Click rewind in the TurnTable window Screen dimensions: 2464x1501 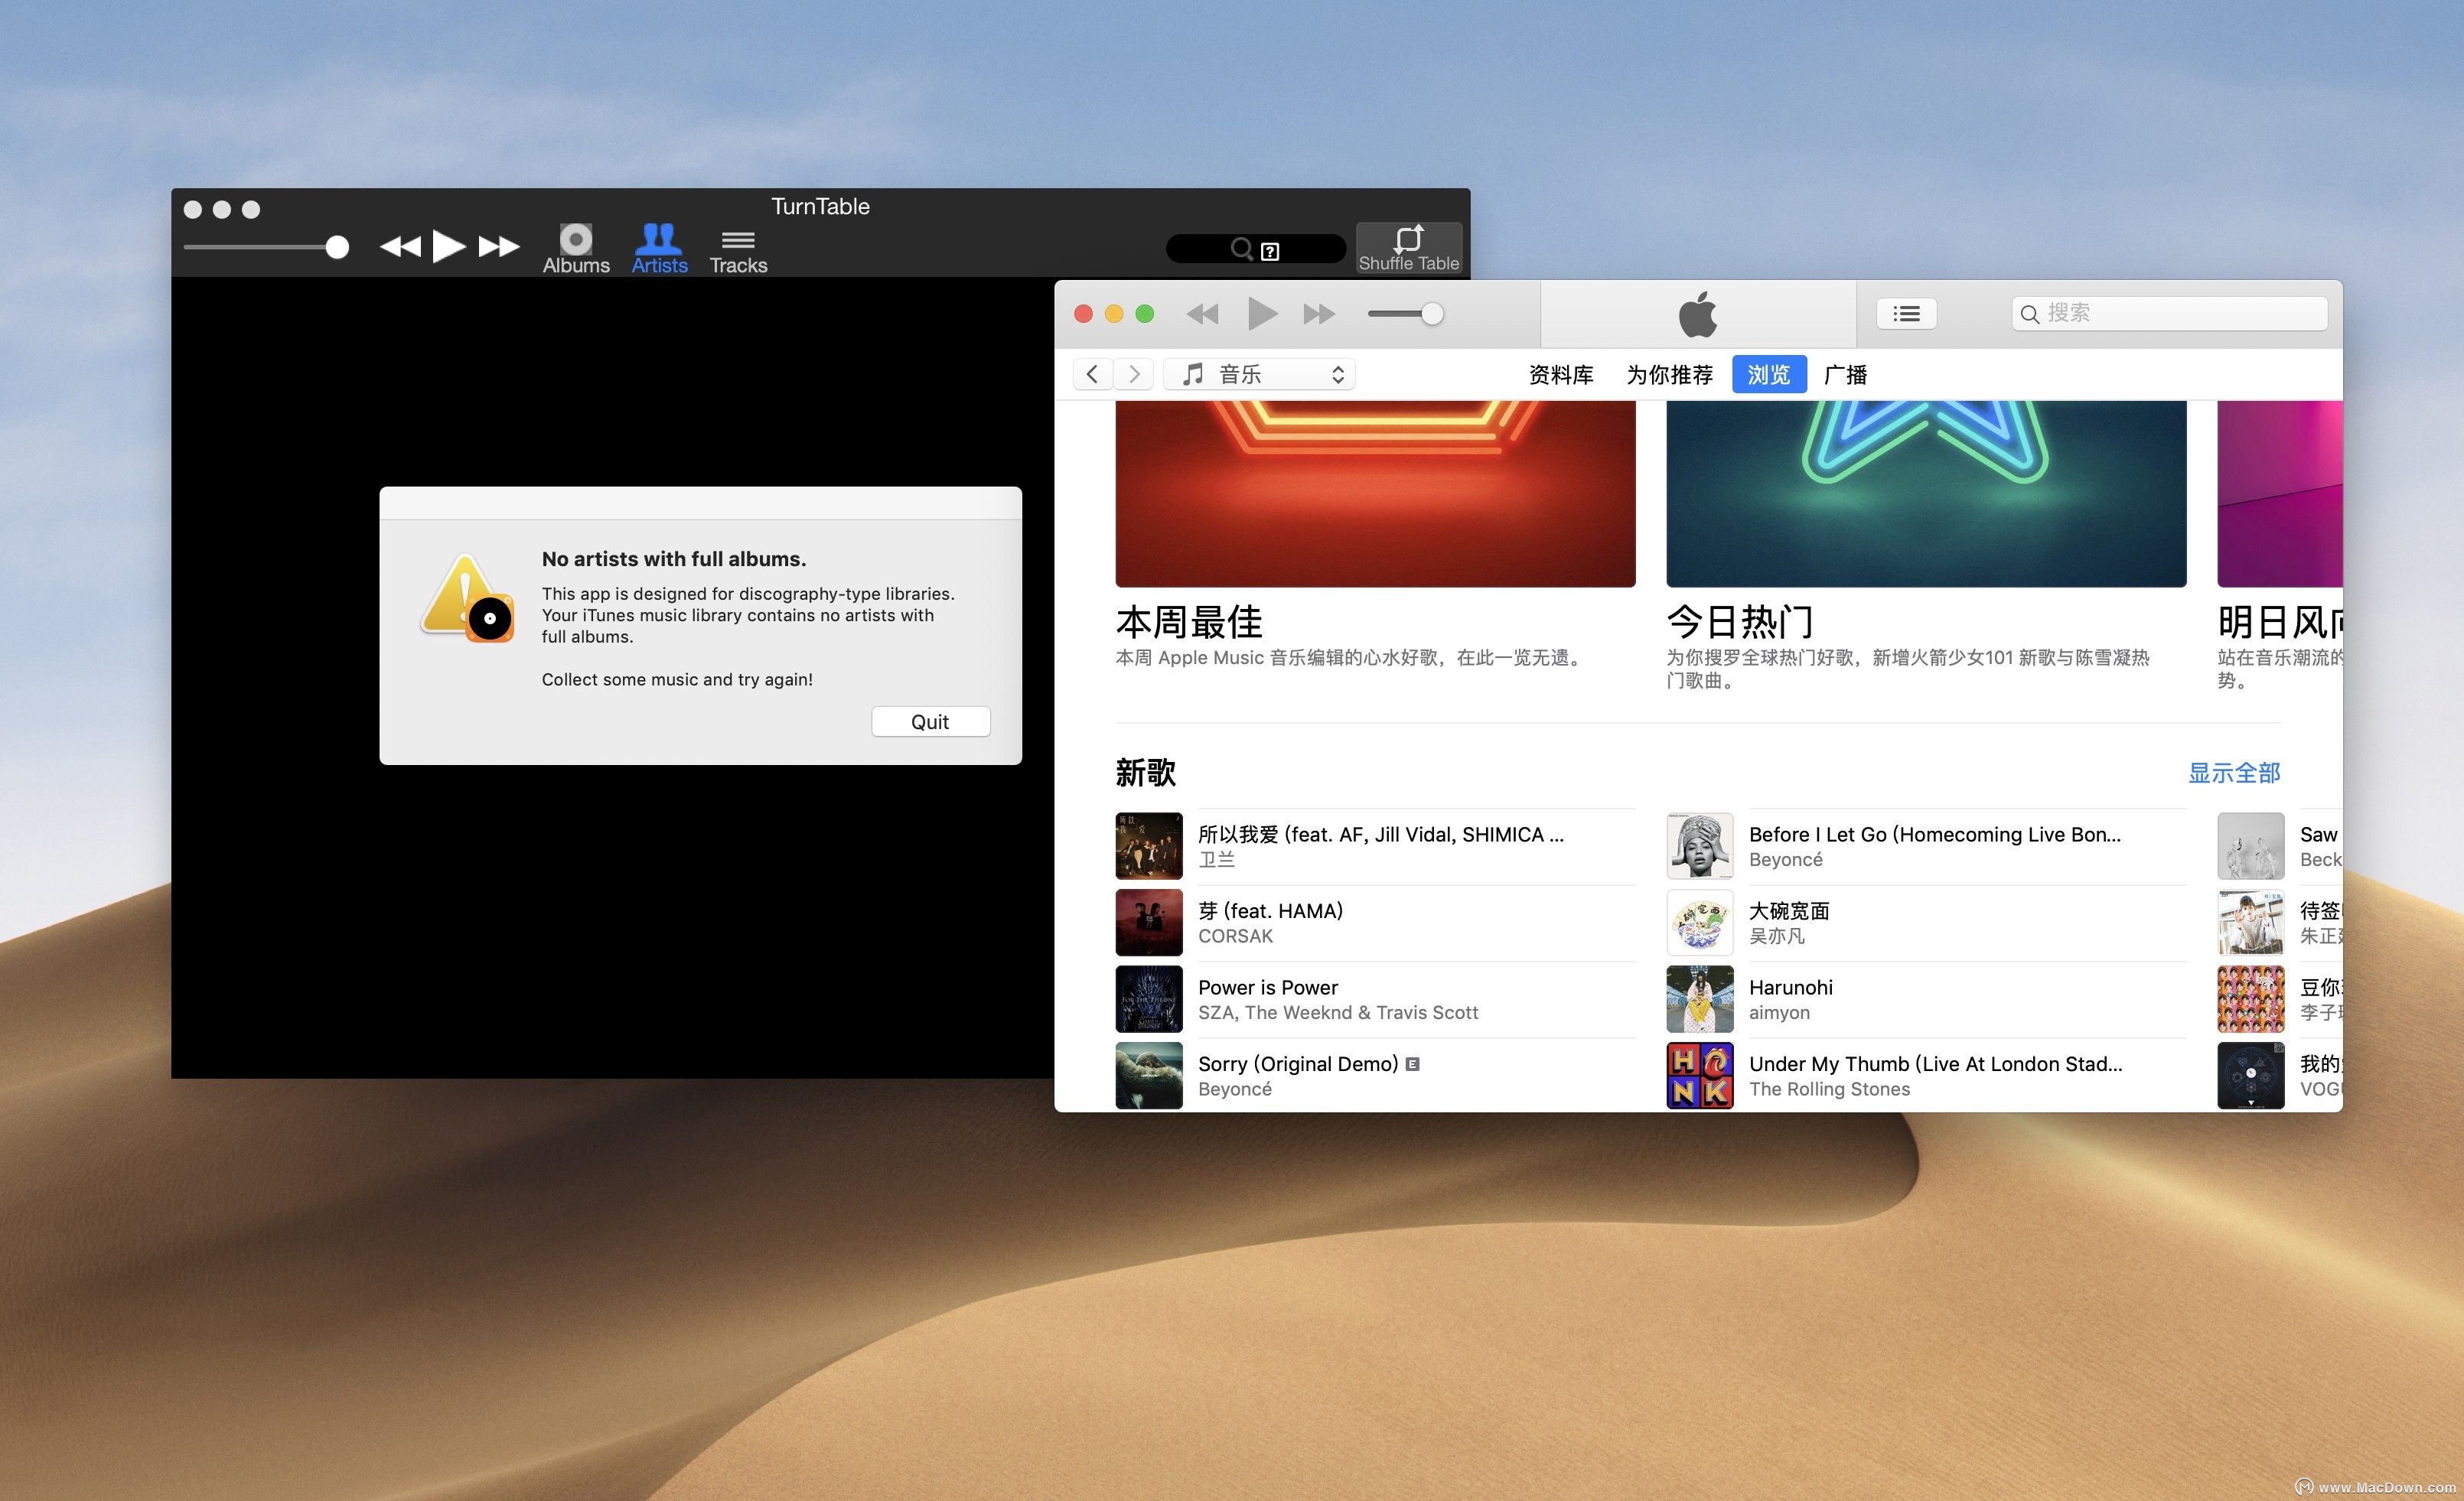coord(400,246)
